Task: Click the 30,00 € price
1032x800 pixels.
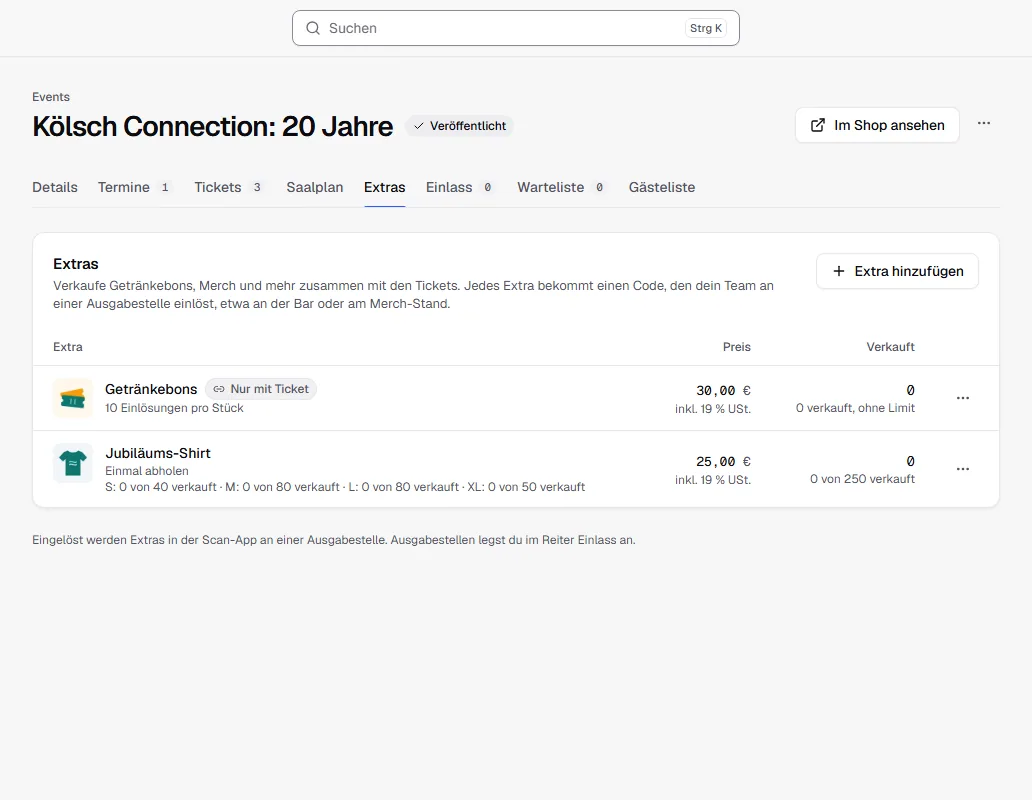Action: [x=723, y=391]
